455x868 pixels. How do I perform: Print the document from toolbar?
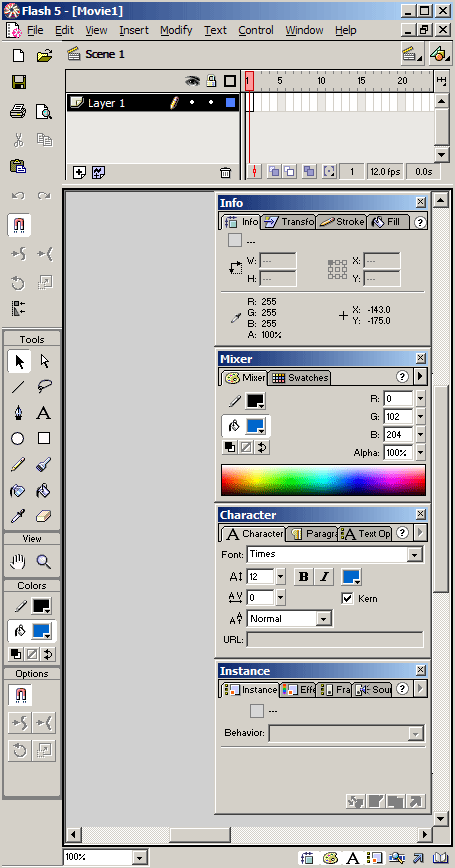click(18, 112)
